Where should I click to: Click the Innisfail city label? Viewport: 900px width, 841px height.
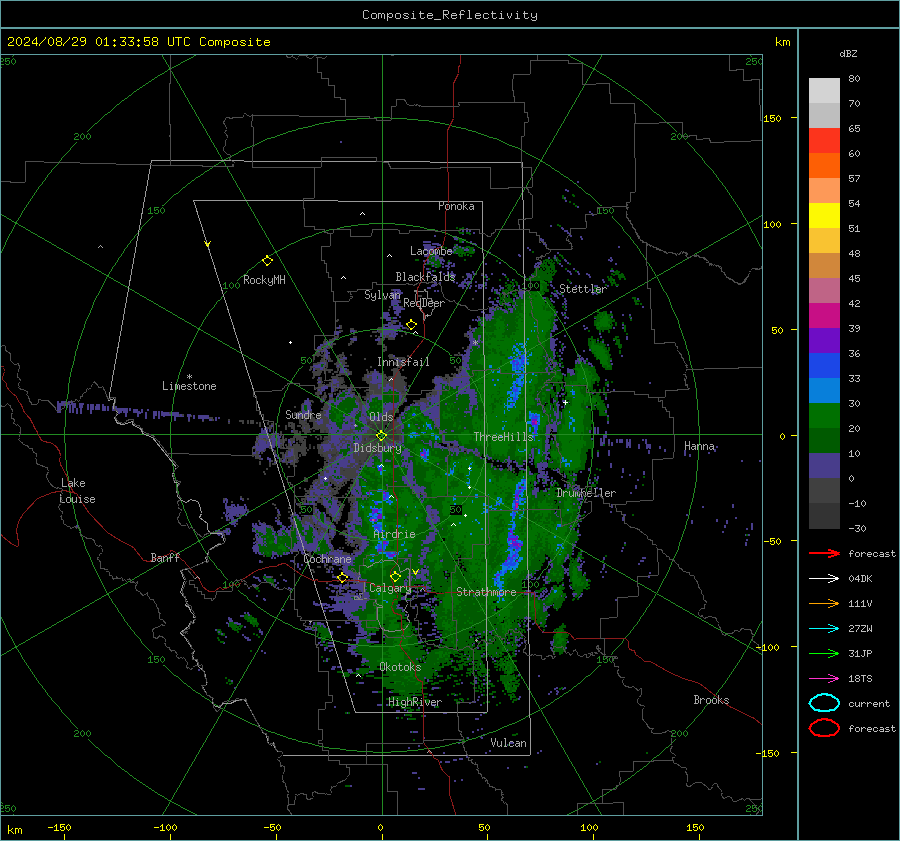[x=403, y=362]
